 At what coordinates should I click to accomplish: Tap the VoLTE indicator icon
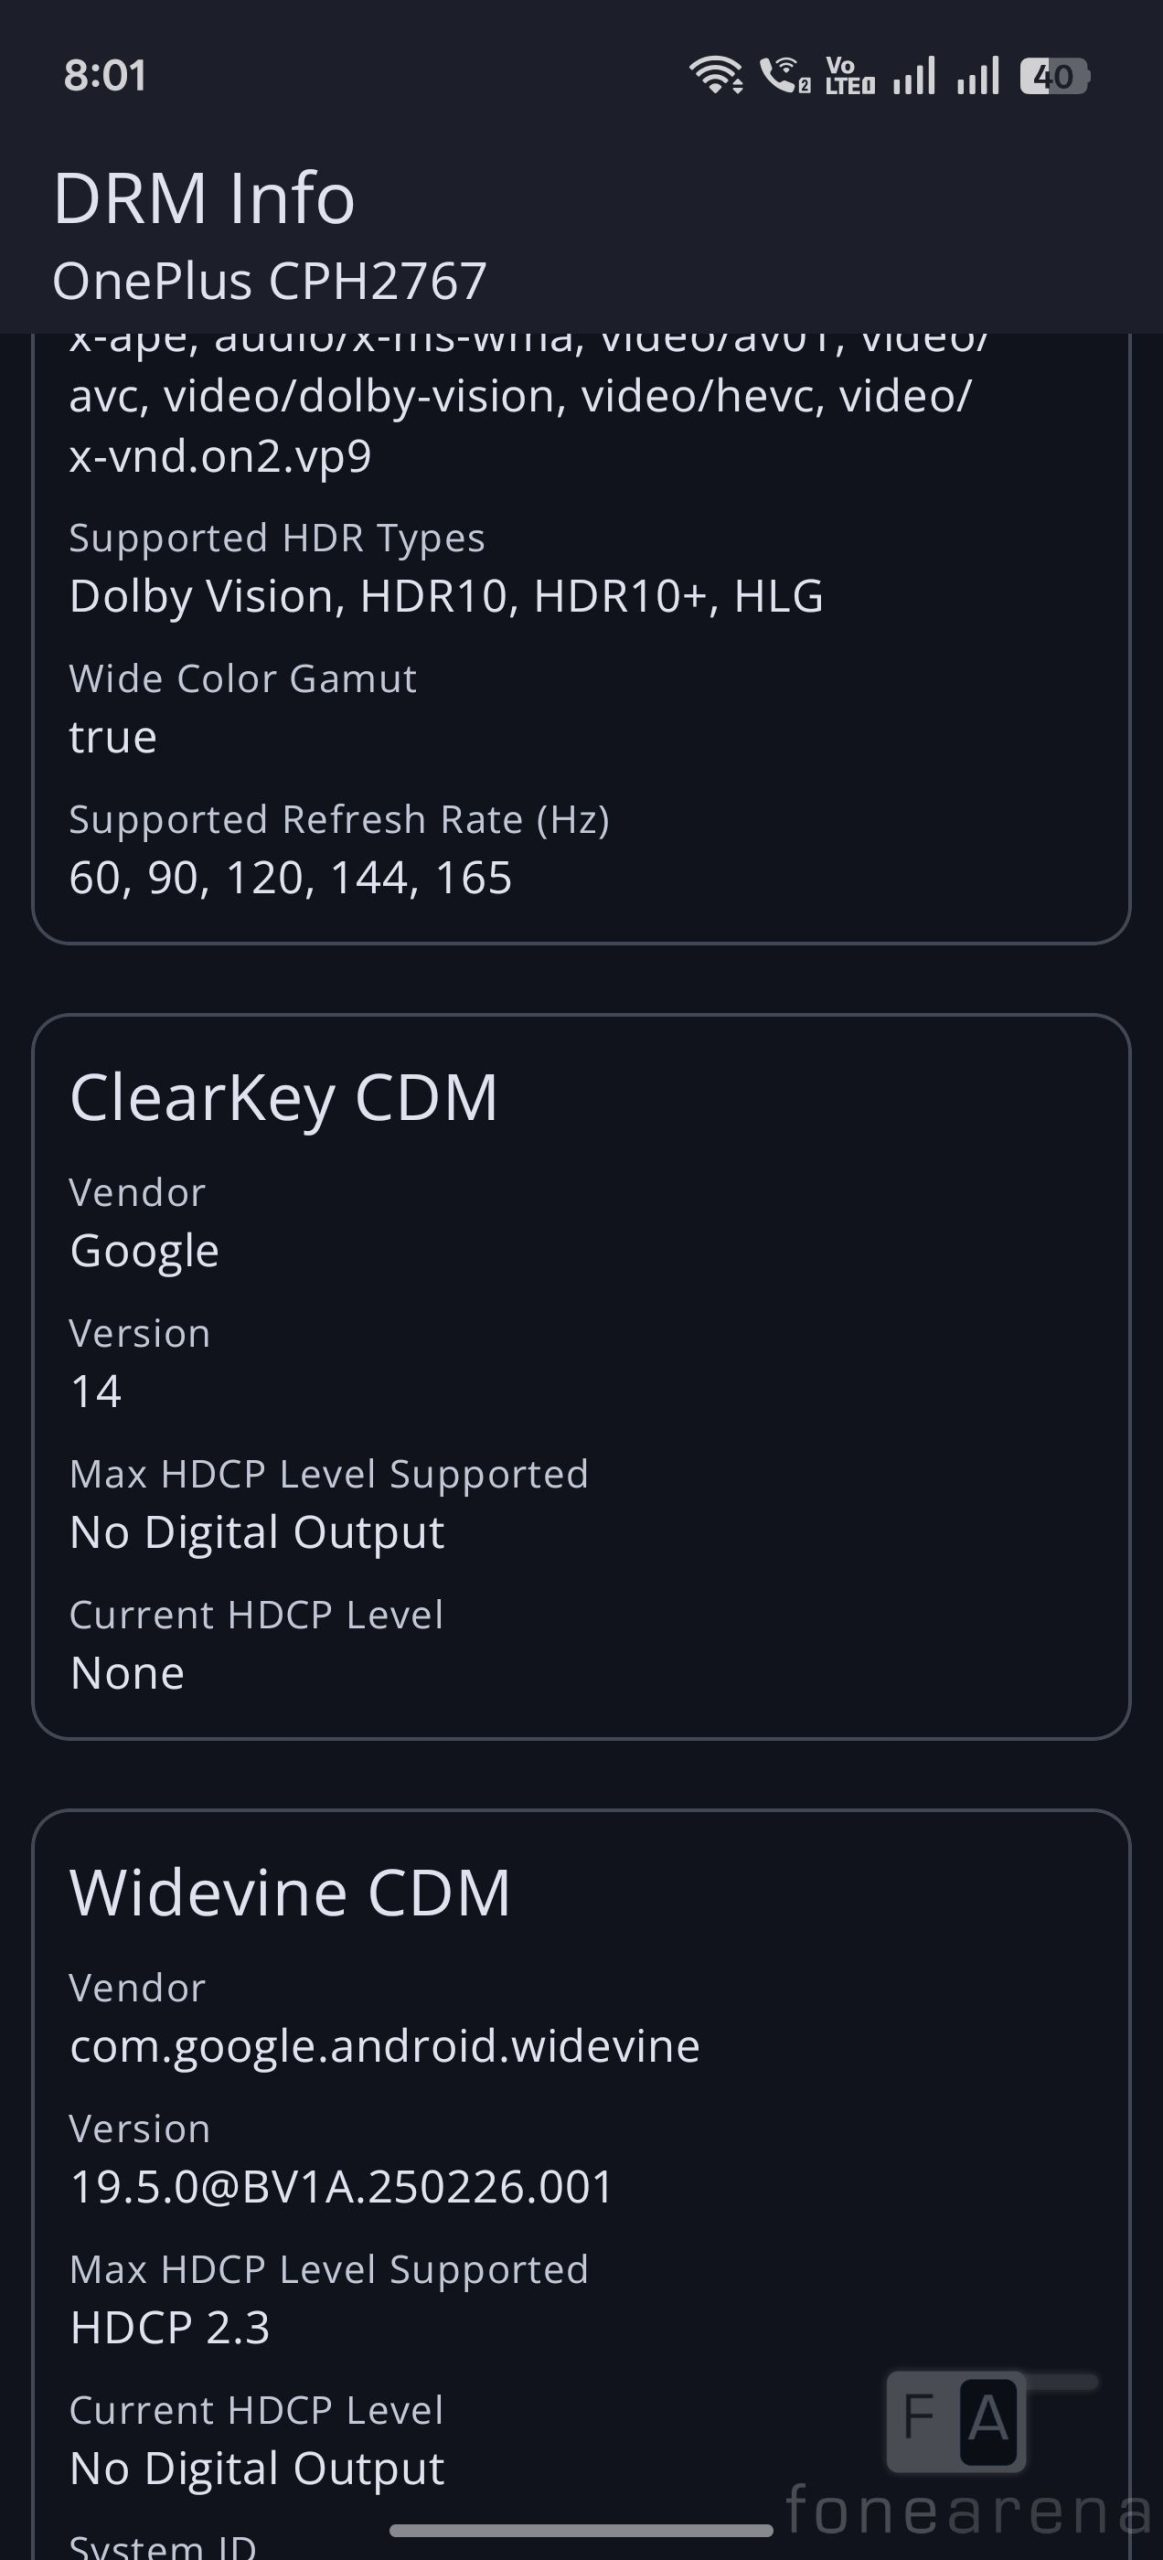(850, 75)
